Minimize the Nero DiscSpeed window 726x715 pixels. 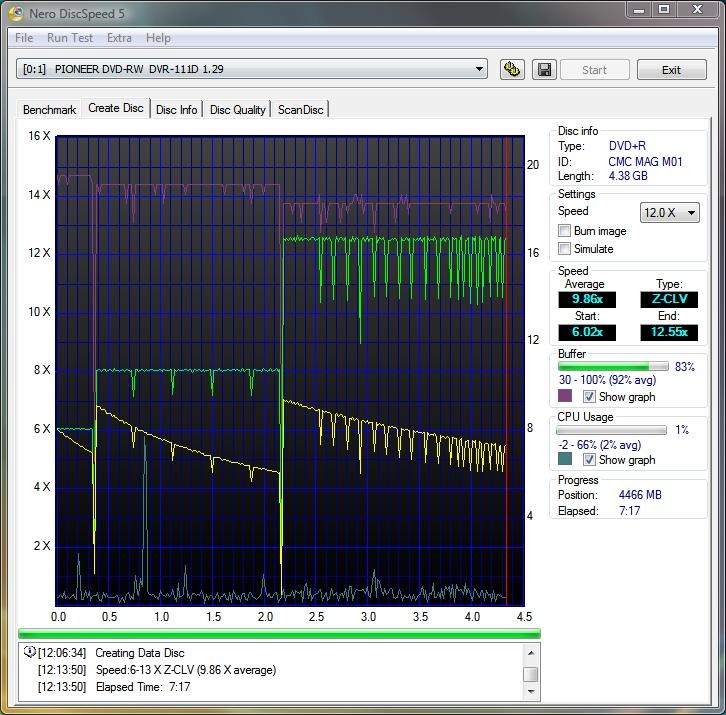640,9
